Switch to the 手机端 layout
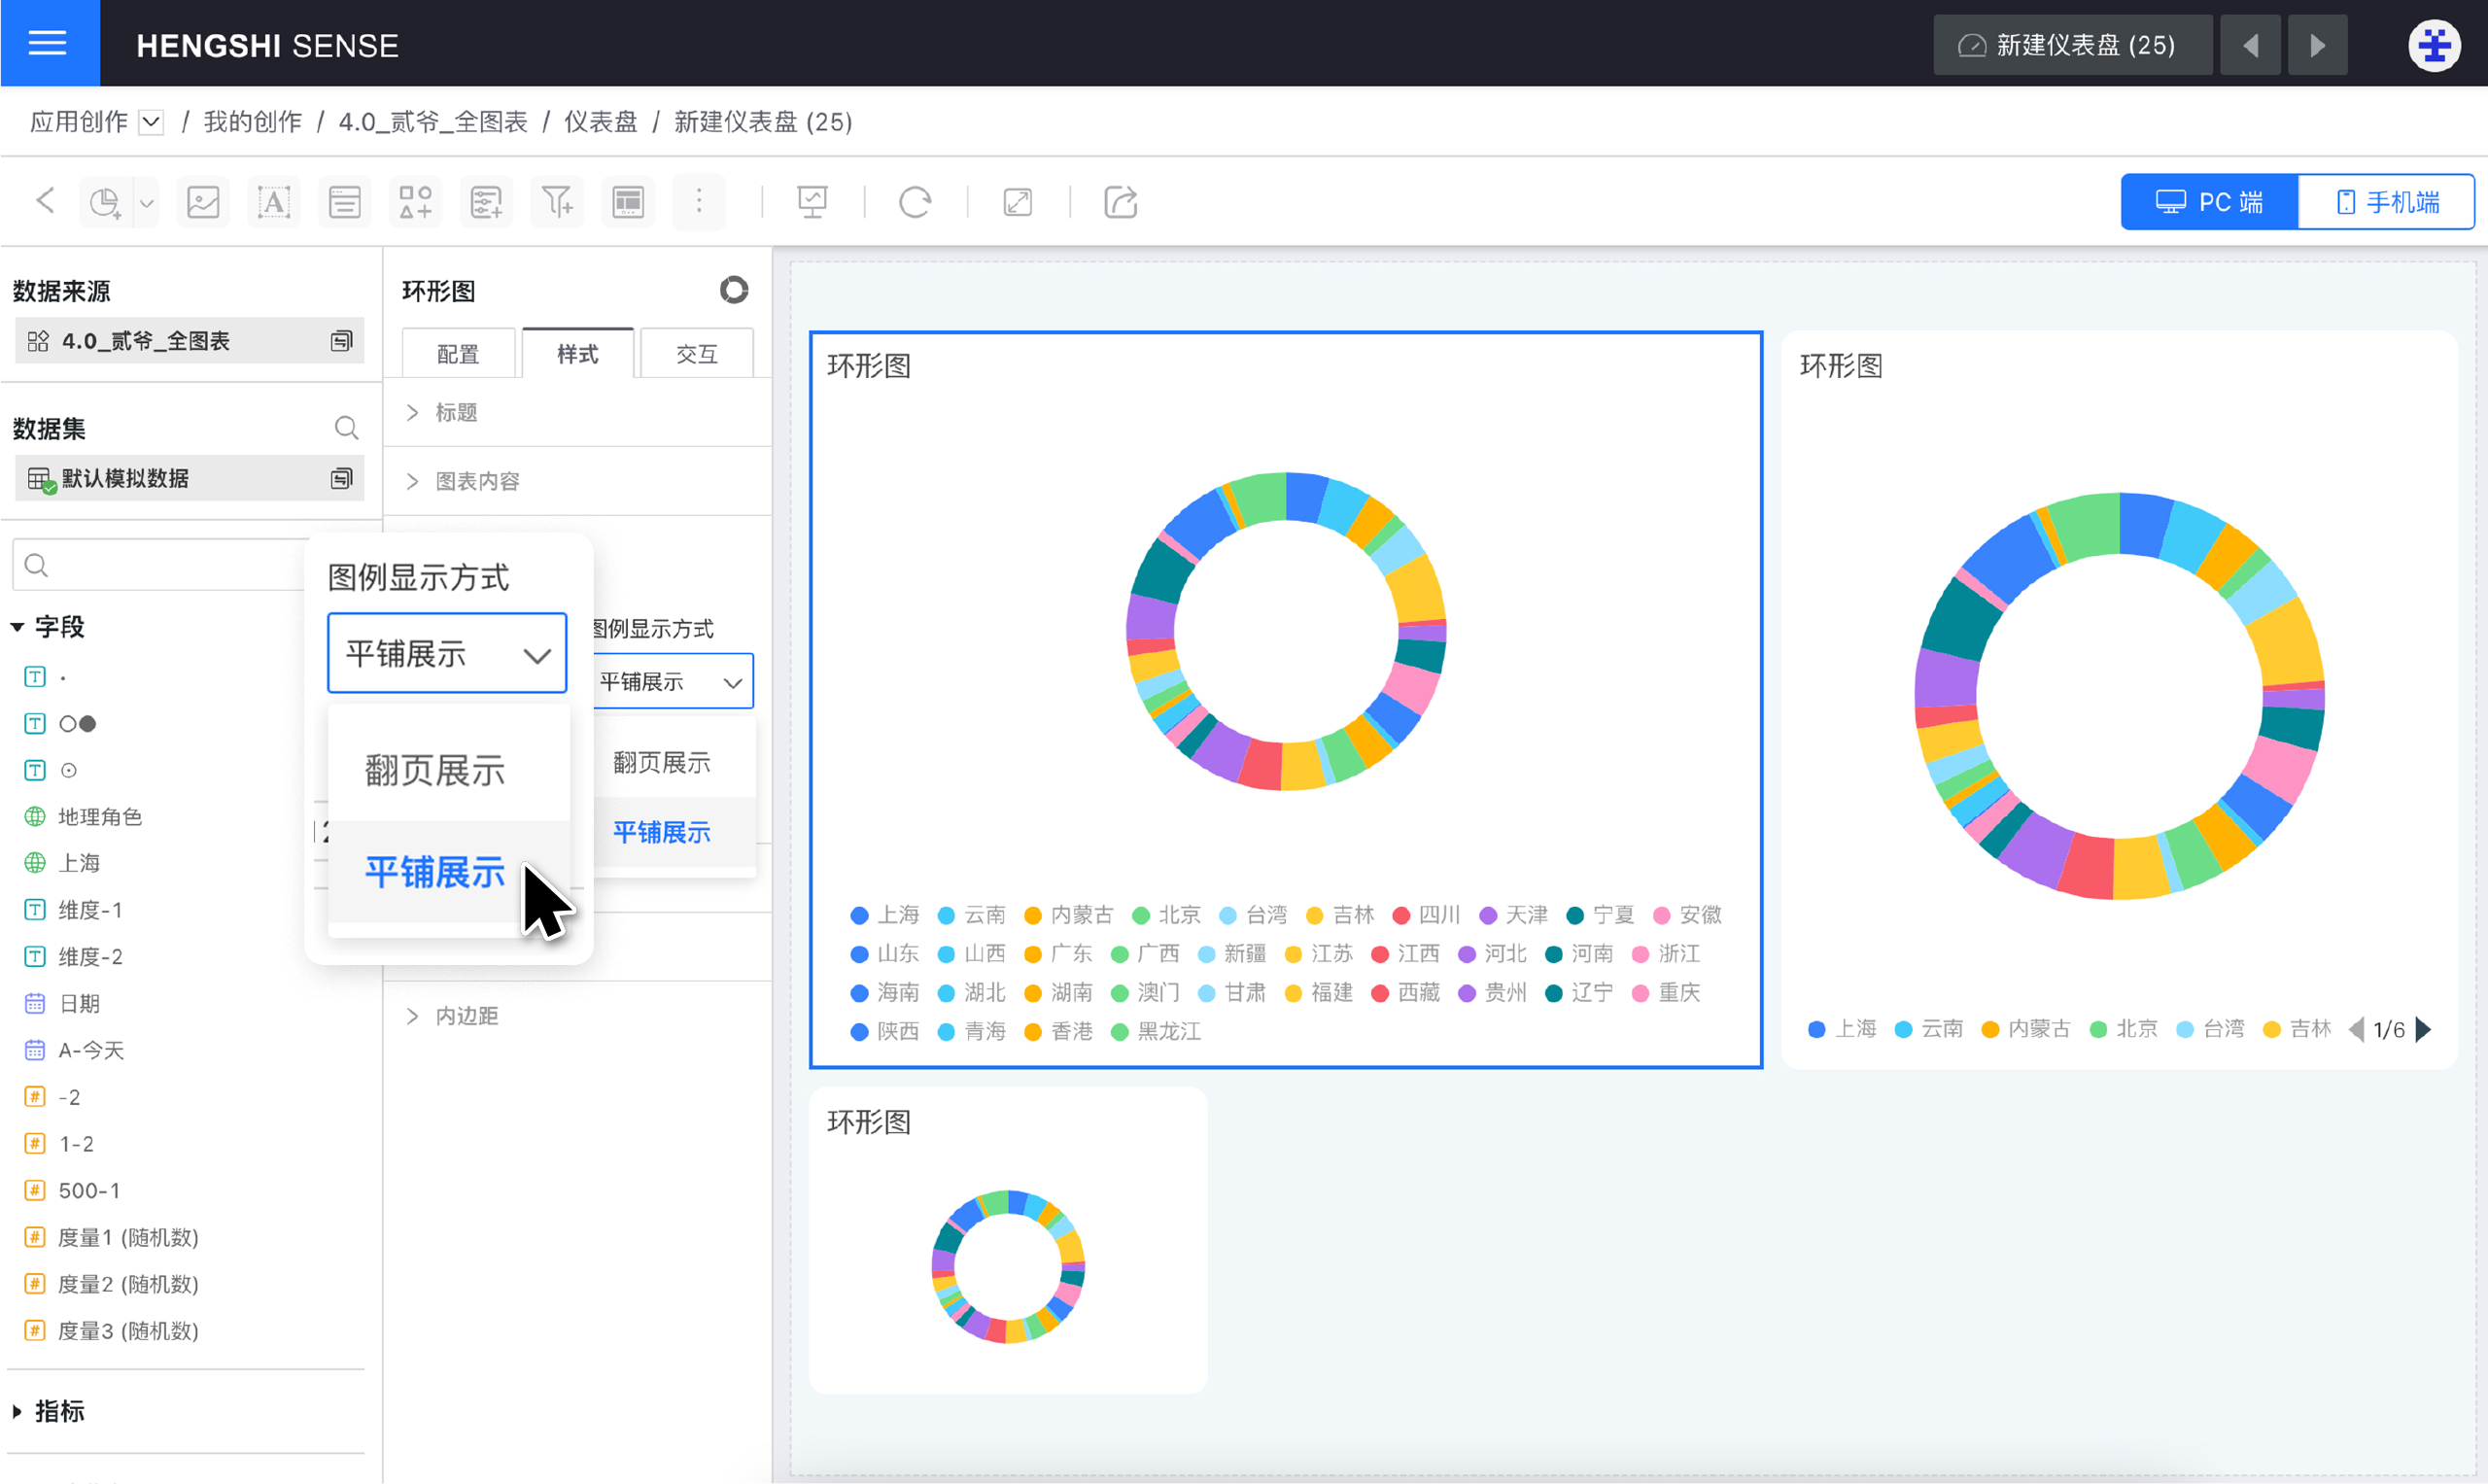This screenshot has width=2488, height=1484. [2386, 202]
